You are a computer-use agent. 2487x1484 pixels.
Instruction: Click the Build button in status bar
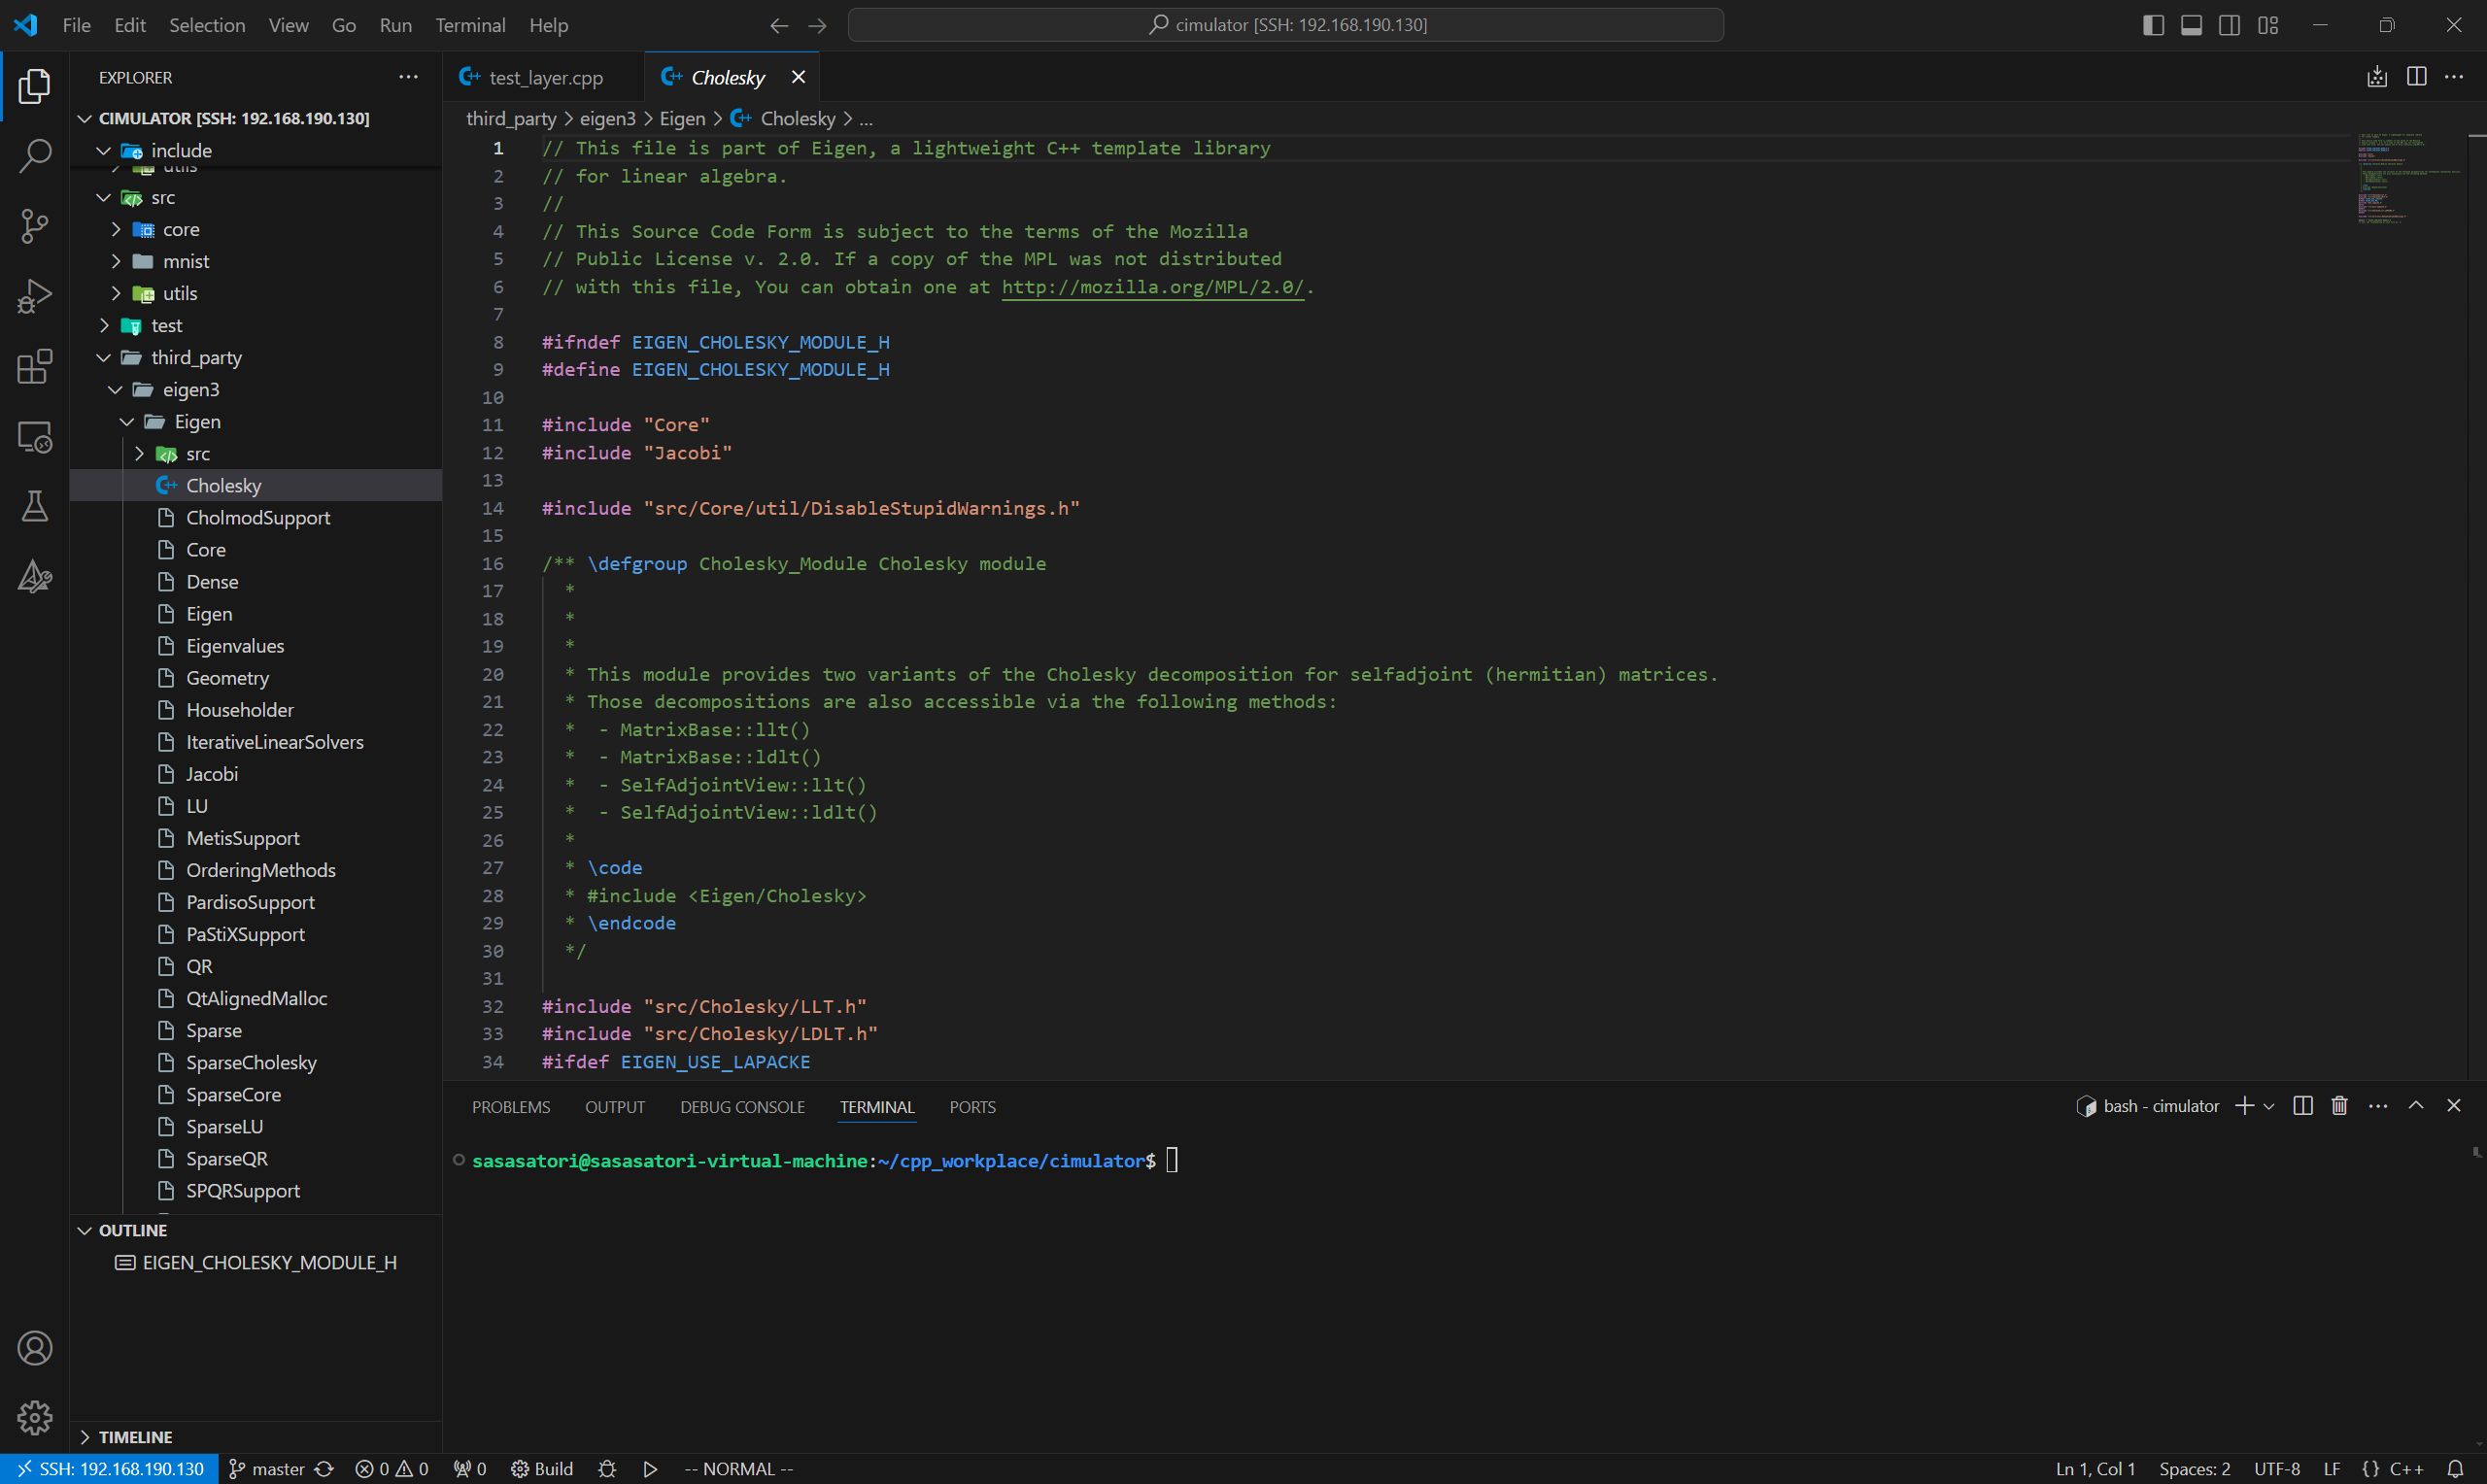[x=542, y=1469]
